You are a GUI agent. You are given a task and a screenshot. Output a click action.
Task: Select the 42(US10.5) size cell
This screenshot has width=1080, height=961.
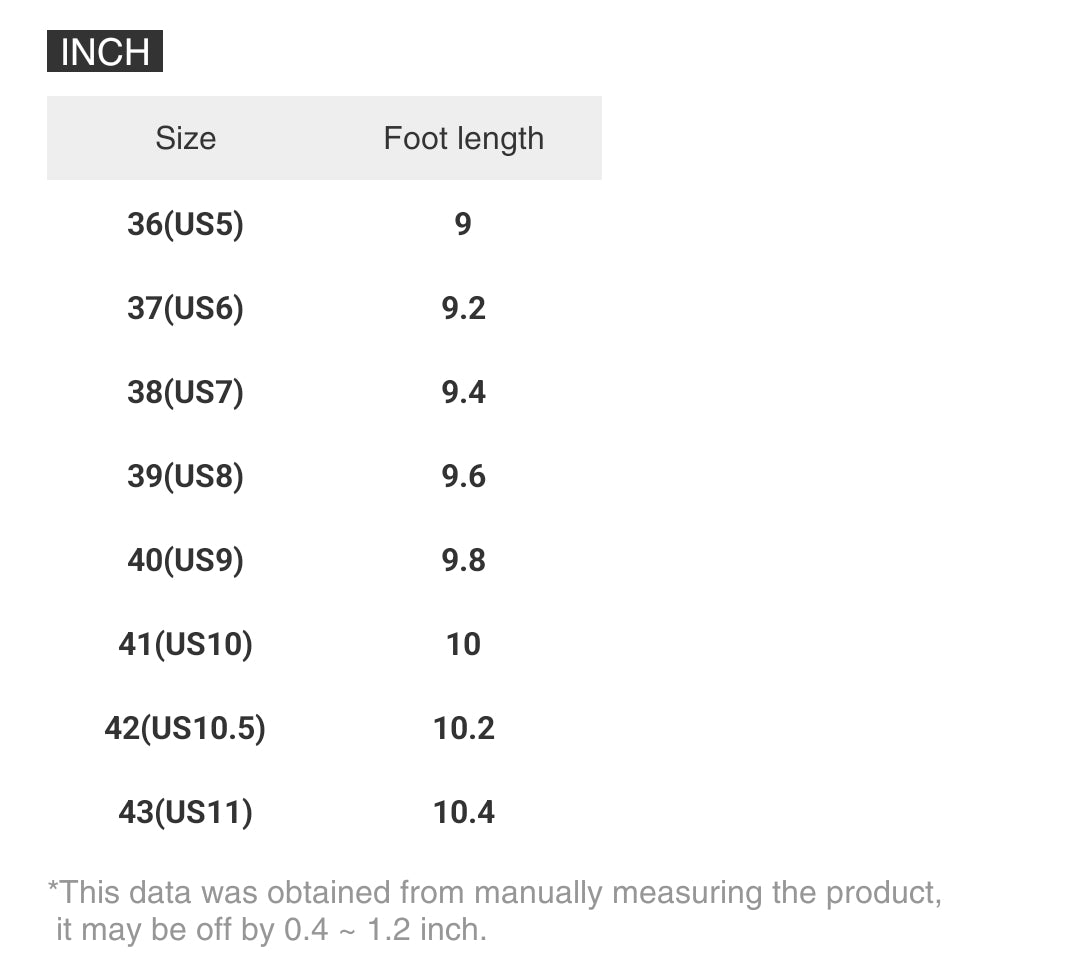point(185,728)
